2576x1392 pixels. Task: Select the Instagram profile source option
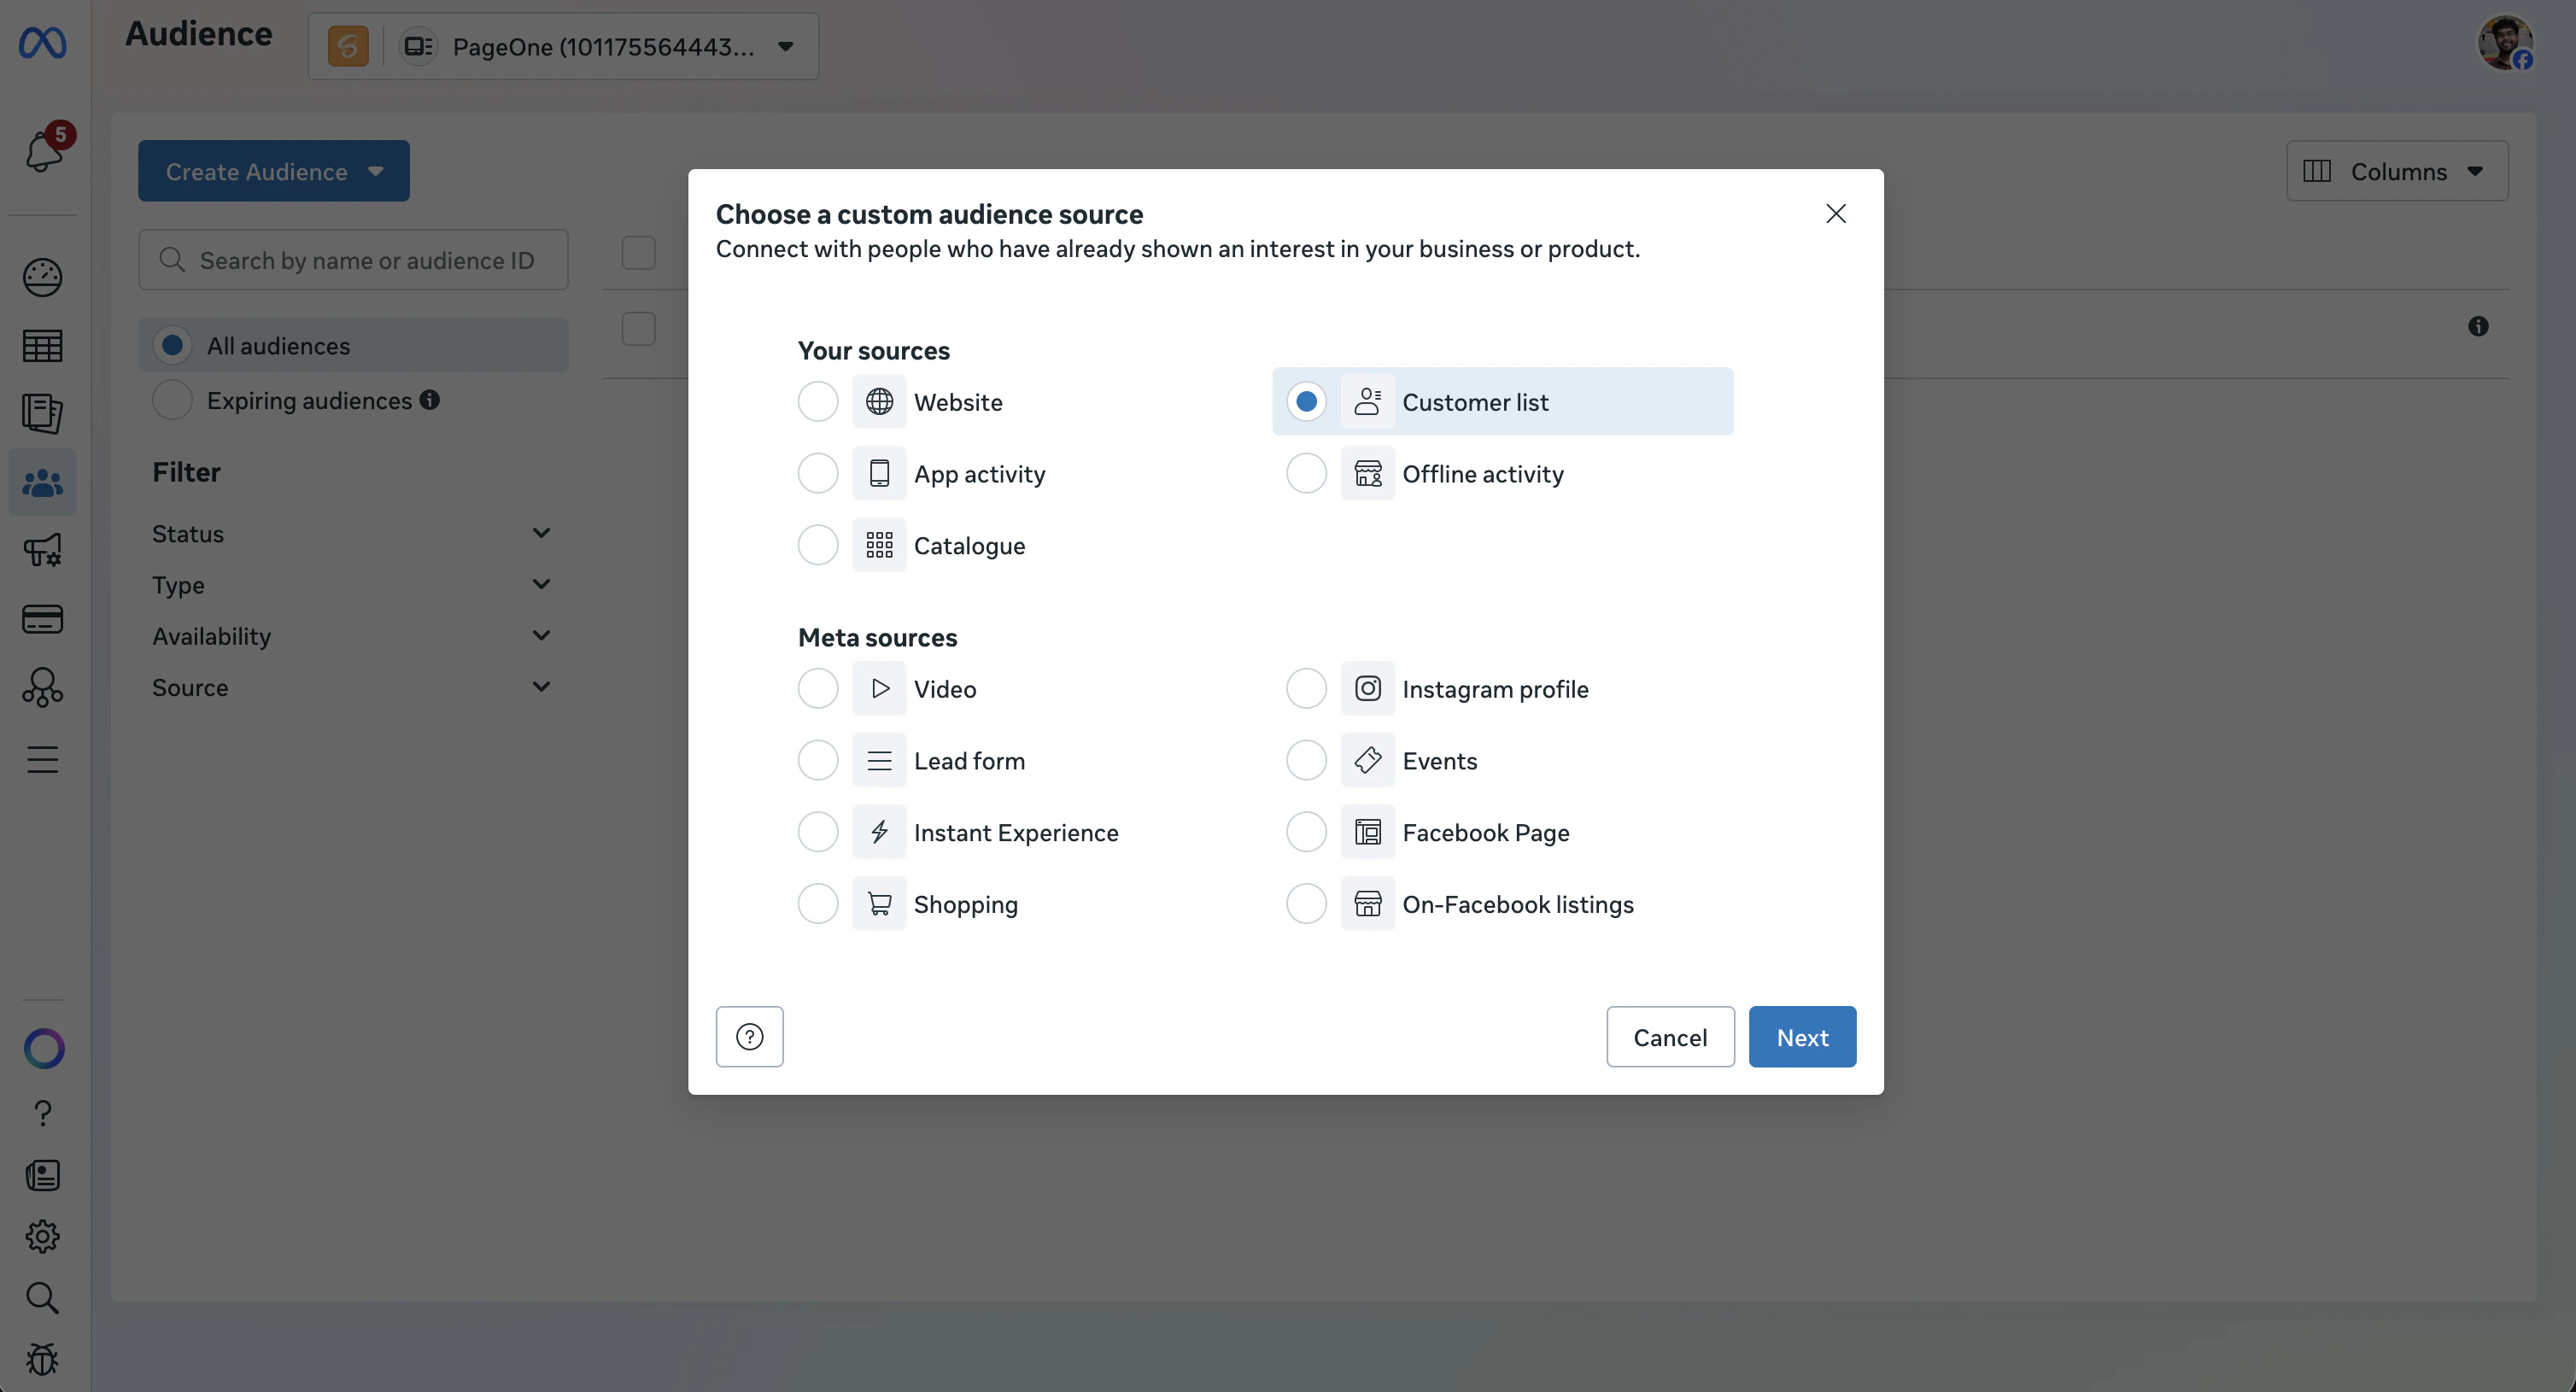(1305, 688)
